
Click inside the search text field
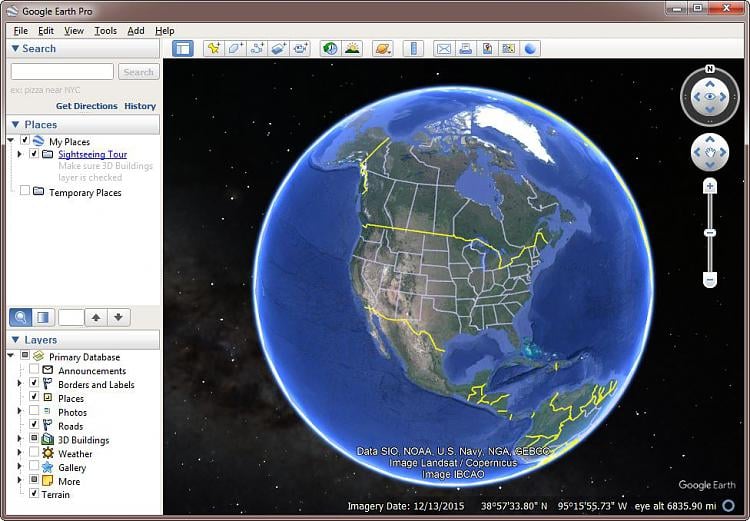pos(62,72)
